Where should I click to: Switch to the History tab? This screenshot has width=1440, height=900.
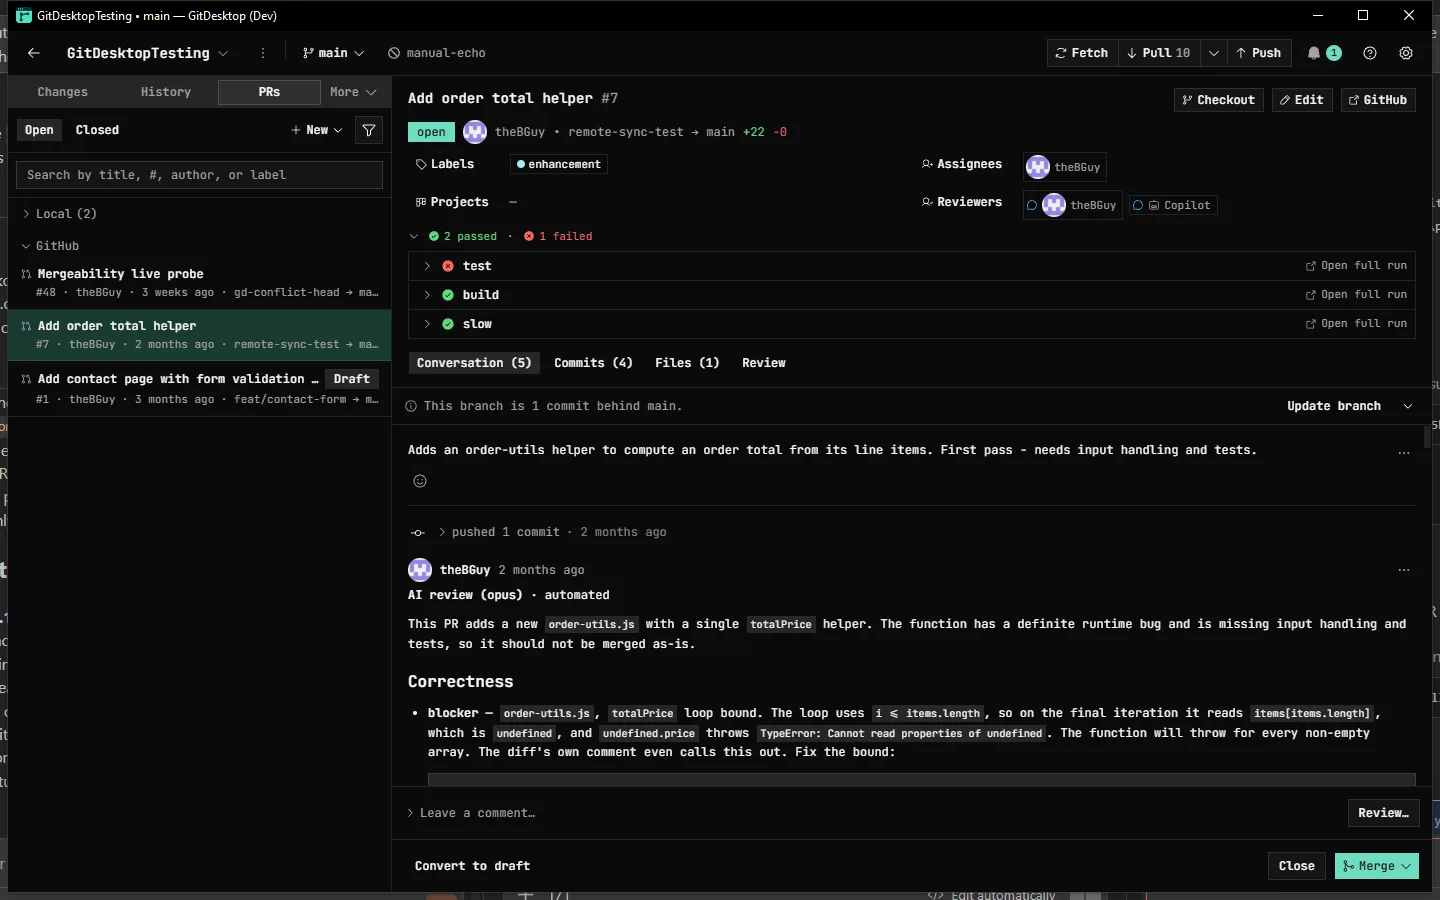click(x=166, y=92)
